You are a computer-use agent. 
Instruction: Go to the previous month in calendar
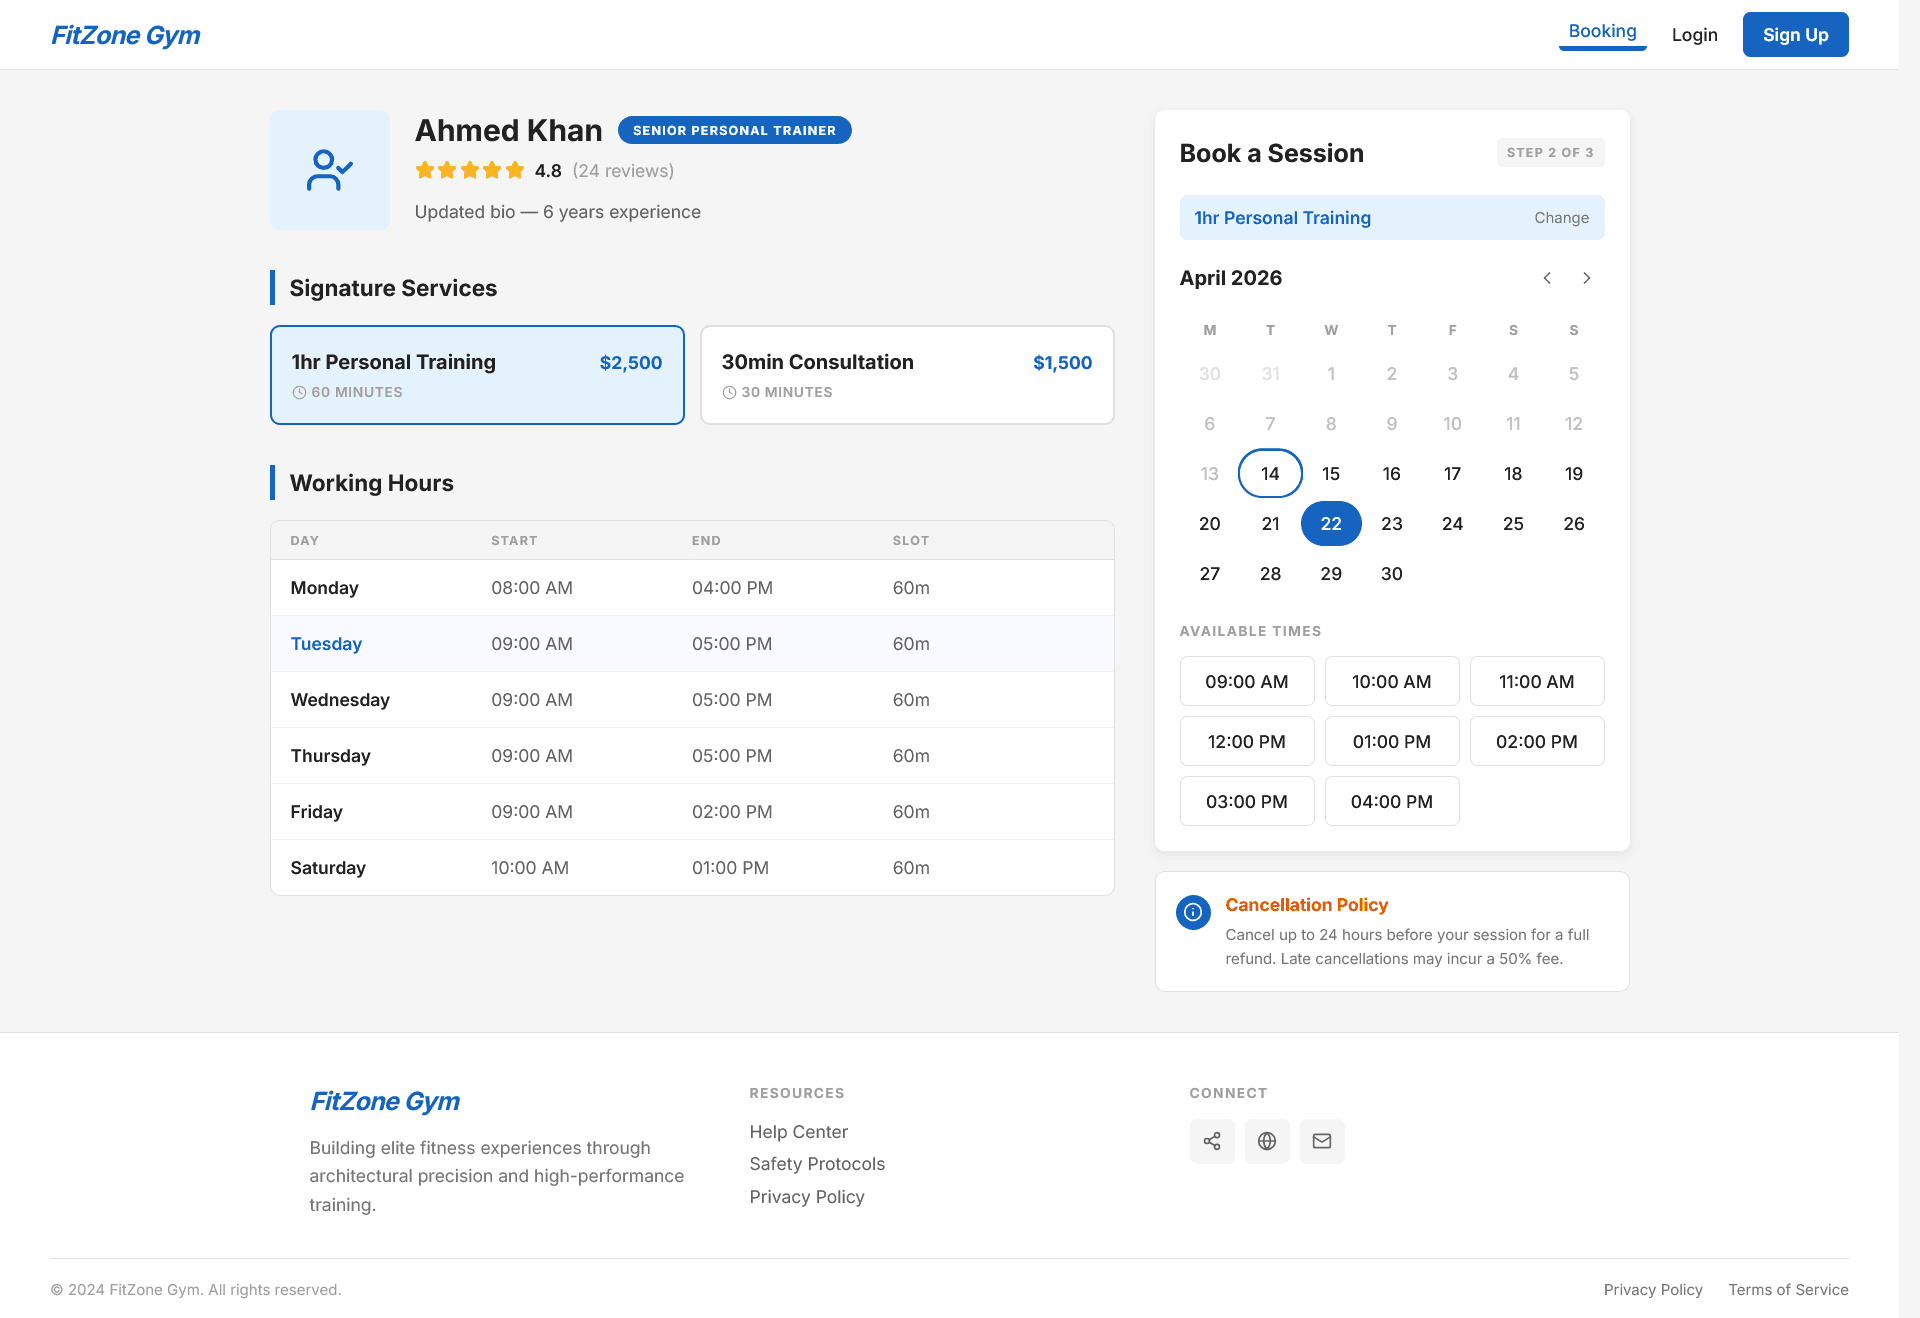1546,278
